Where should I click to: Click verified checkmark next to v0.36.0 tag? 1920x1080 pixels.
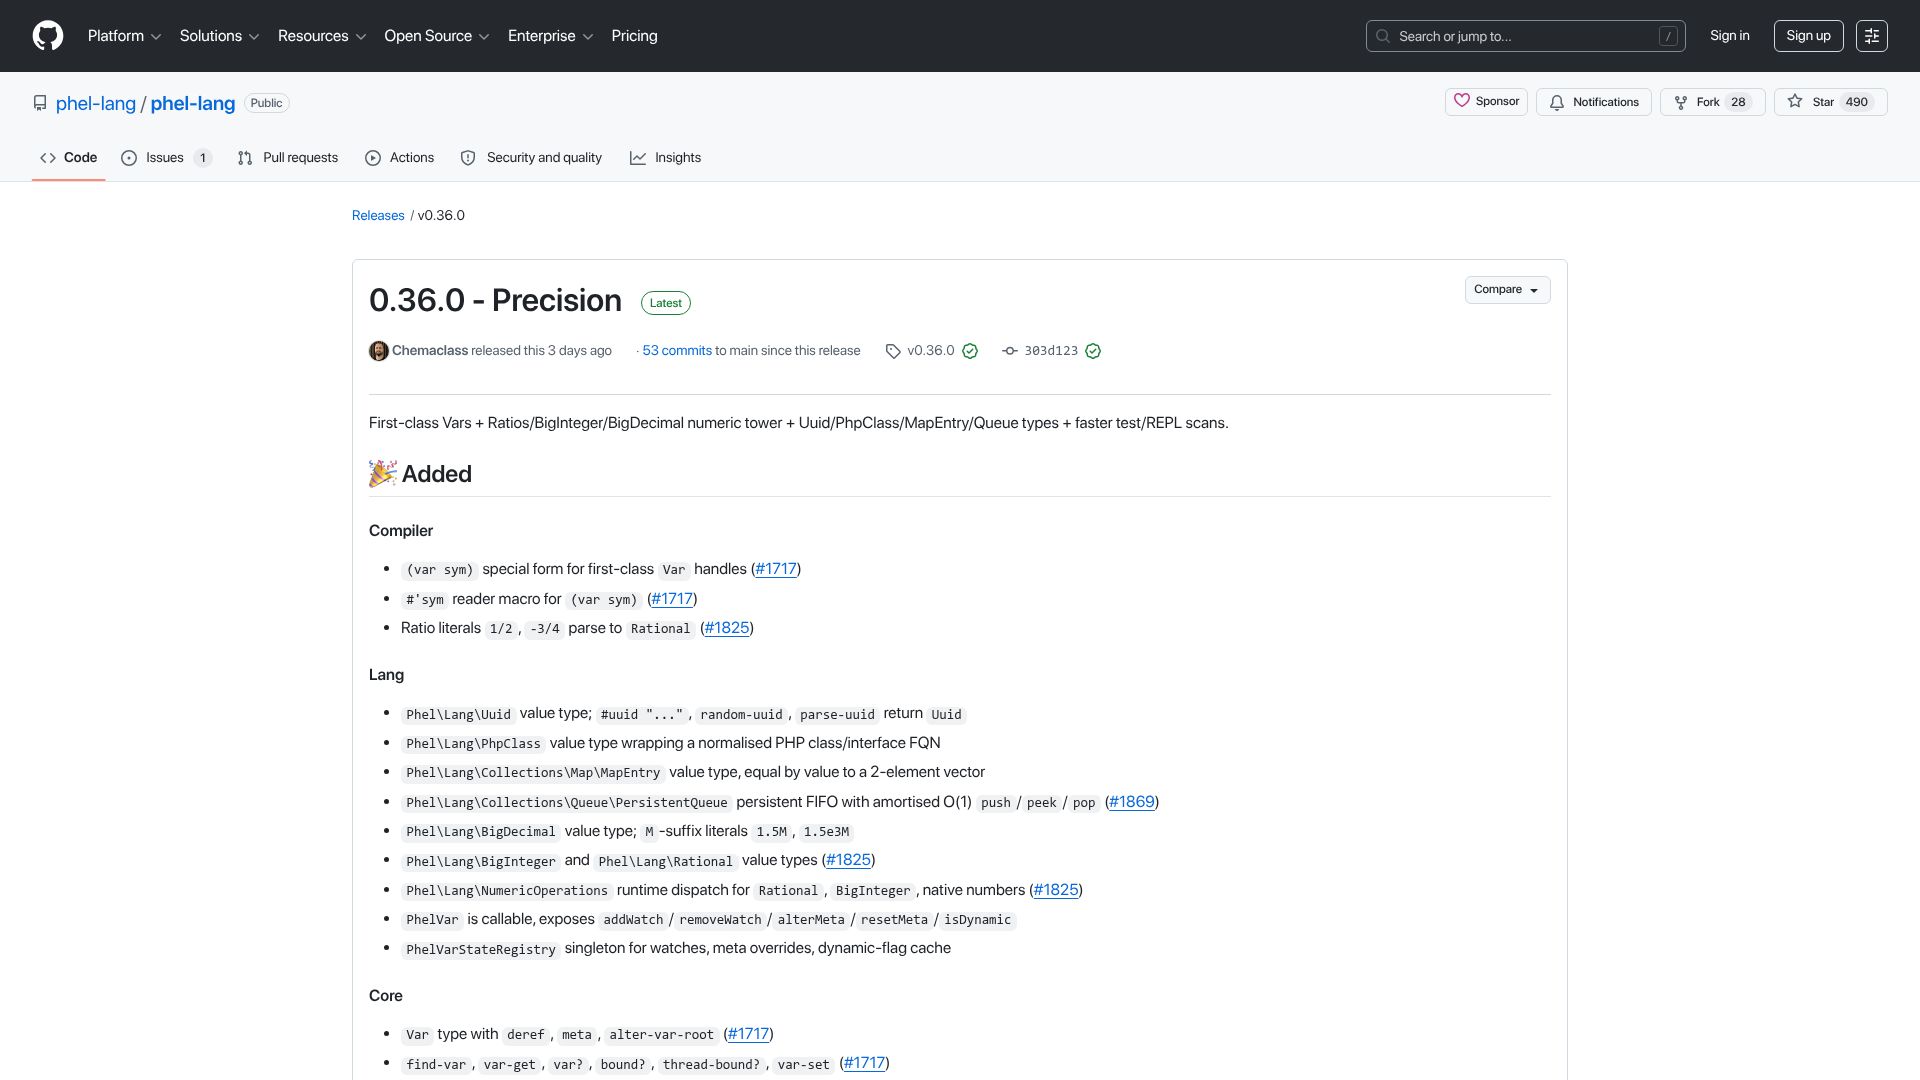point(970,351)
